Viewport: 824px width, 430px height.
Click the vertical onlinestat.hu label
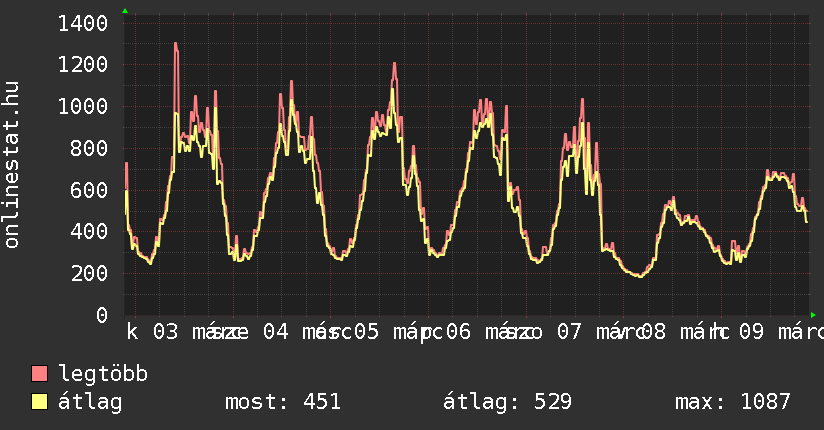point(12,165)
